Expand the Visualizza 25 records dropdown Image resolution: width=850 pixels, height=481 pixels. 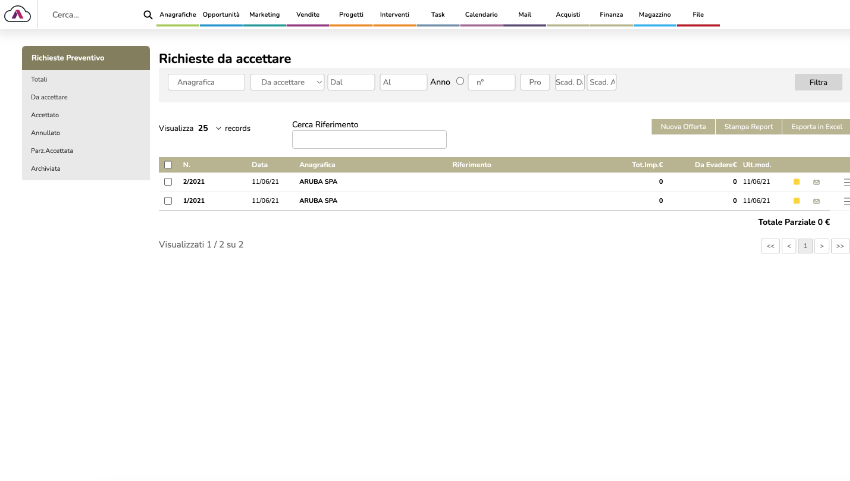tap(218, 129)
